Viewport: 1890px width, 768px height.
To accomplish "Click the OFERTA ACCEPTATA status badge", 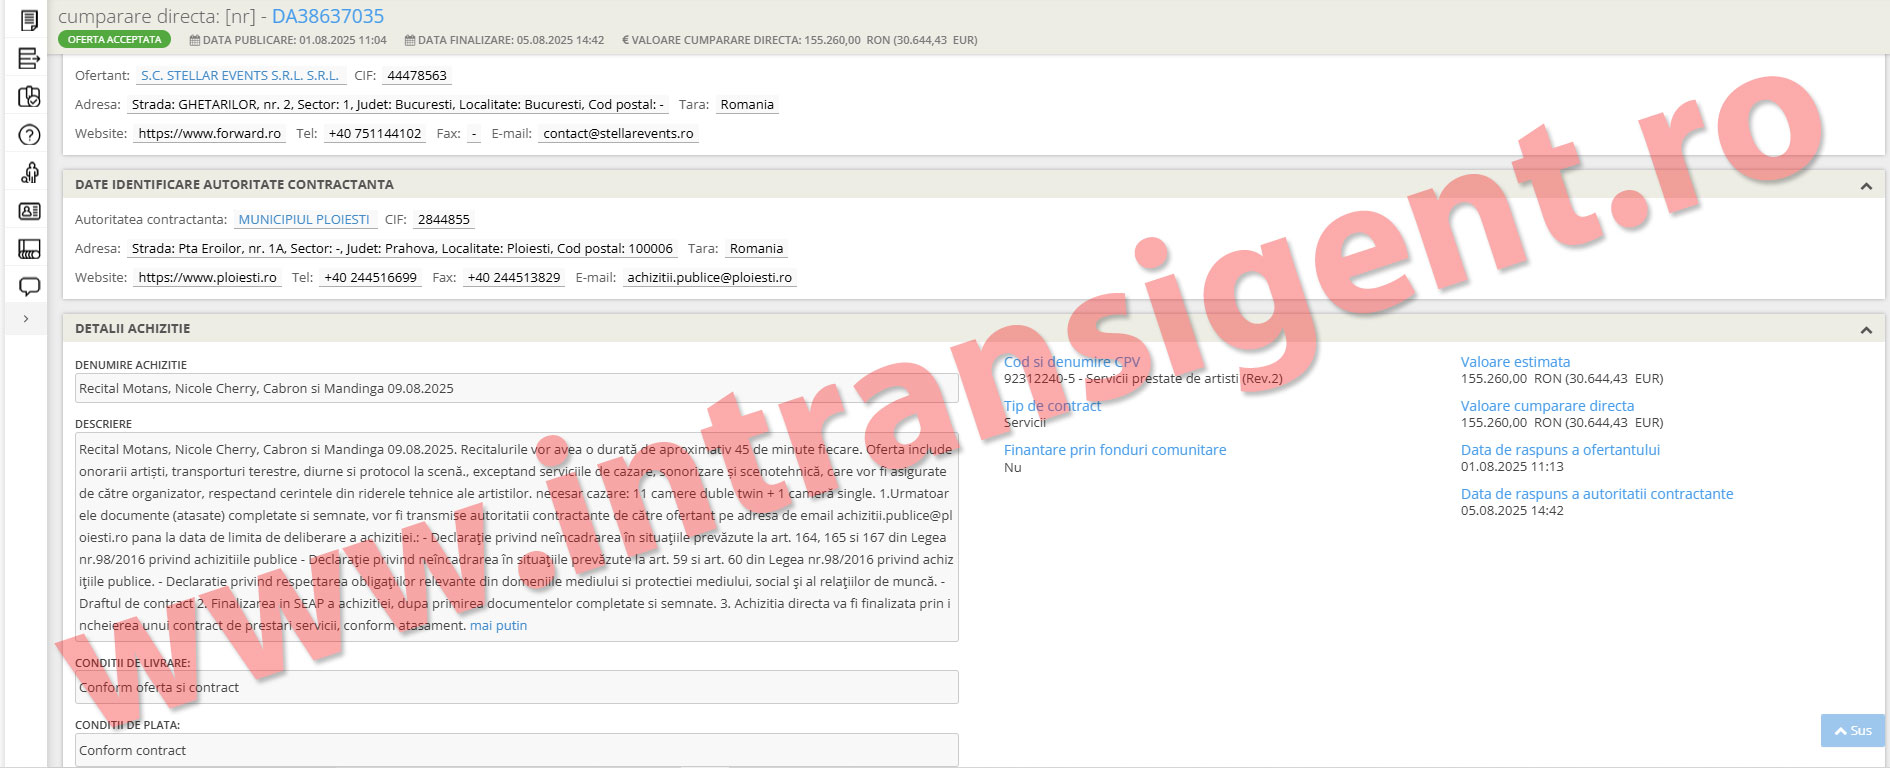I will [114, 40].
